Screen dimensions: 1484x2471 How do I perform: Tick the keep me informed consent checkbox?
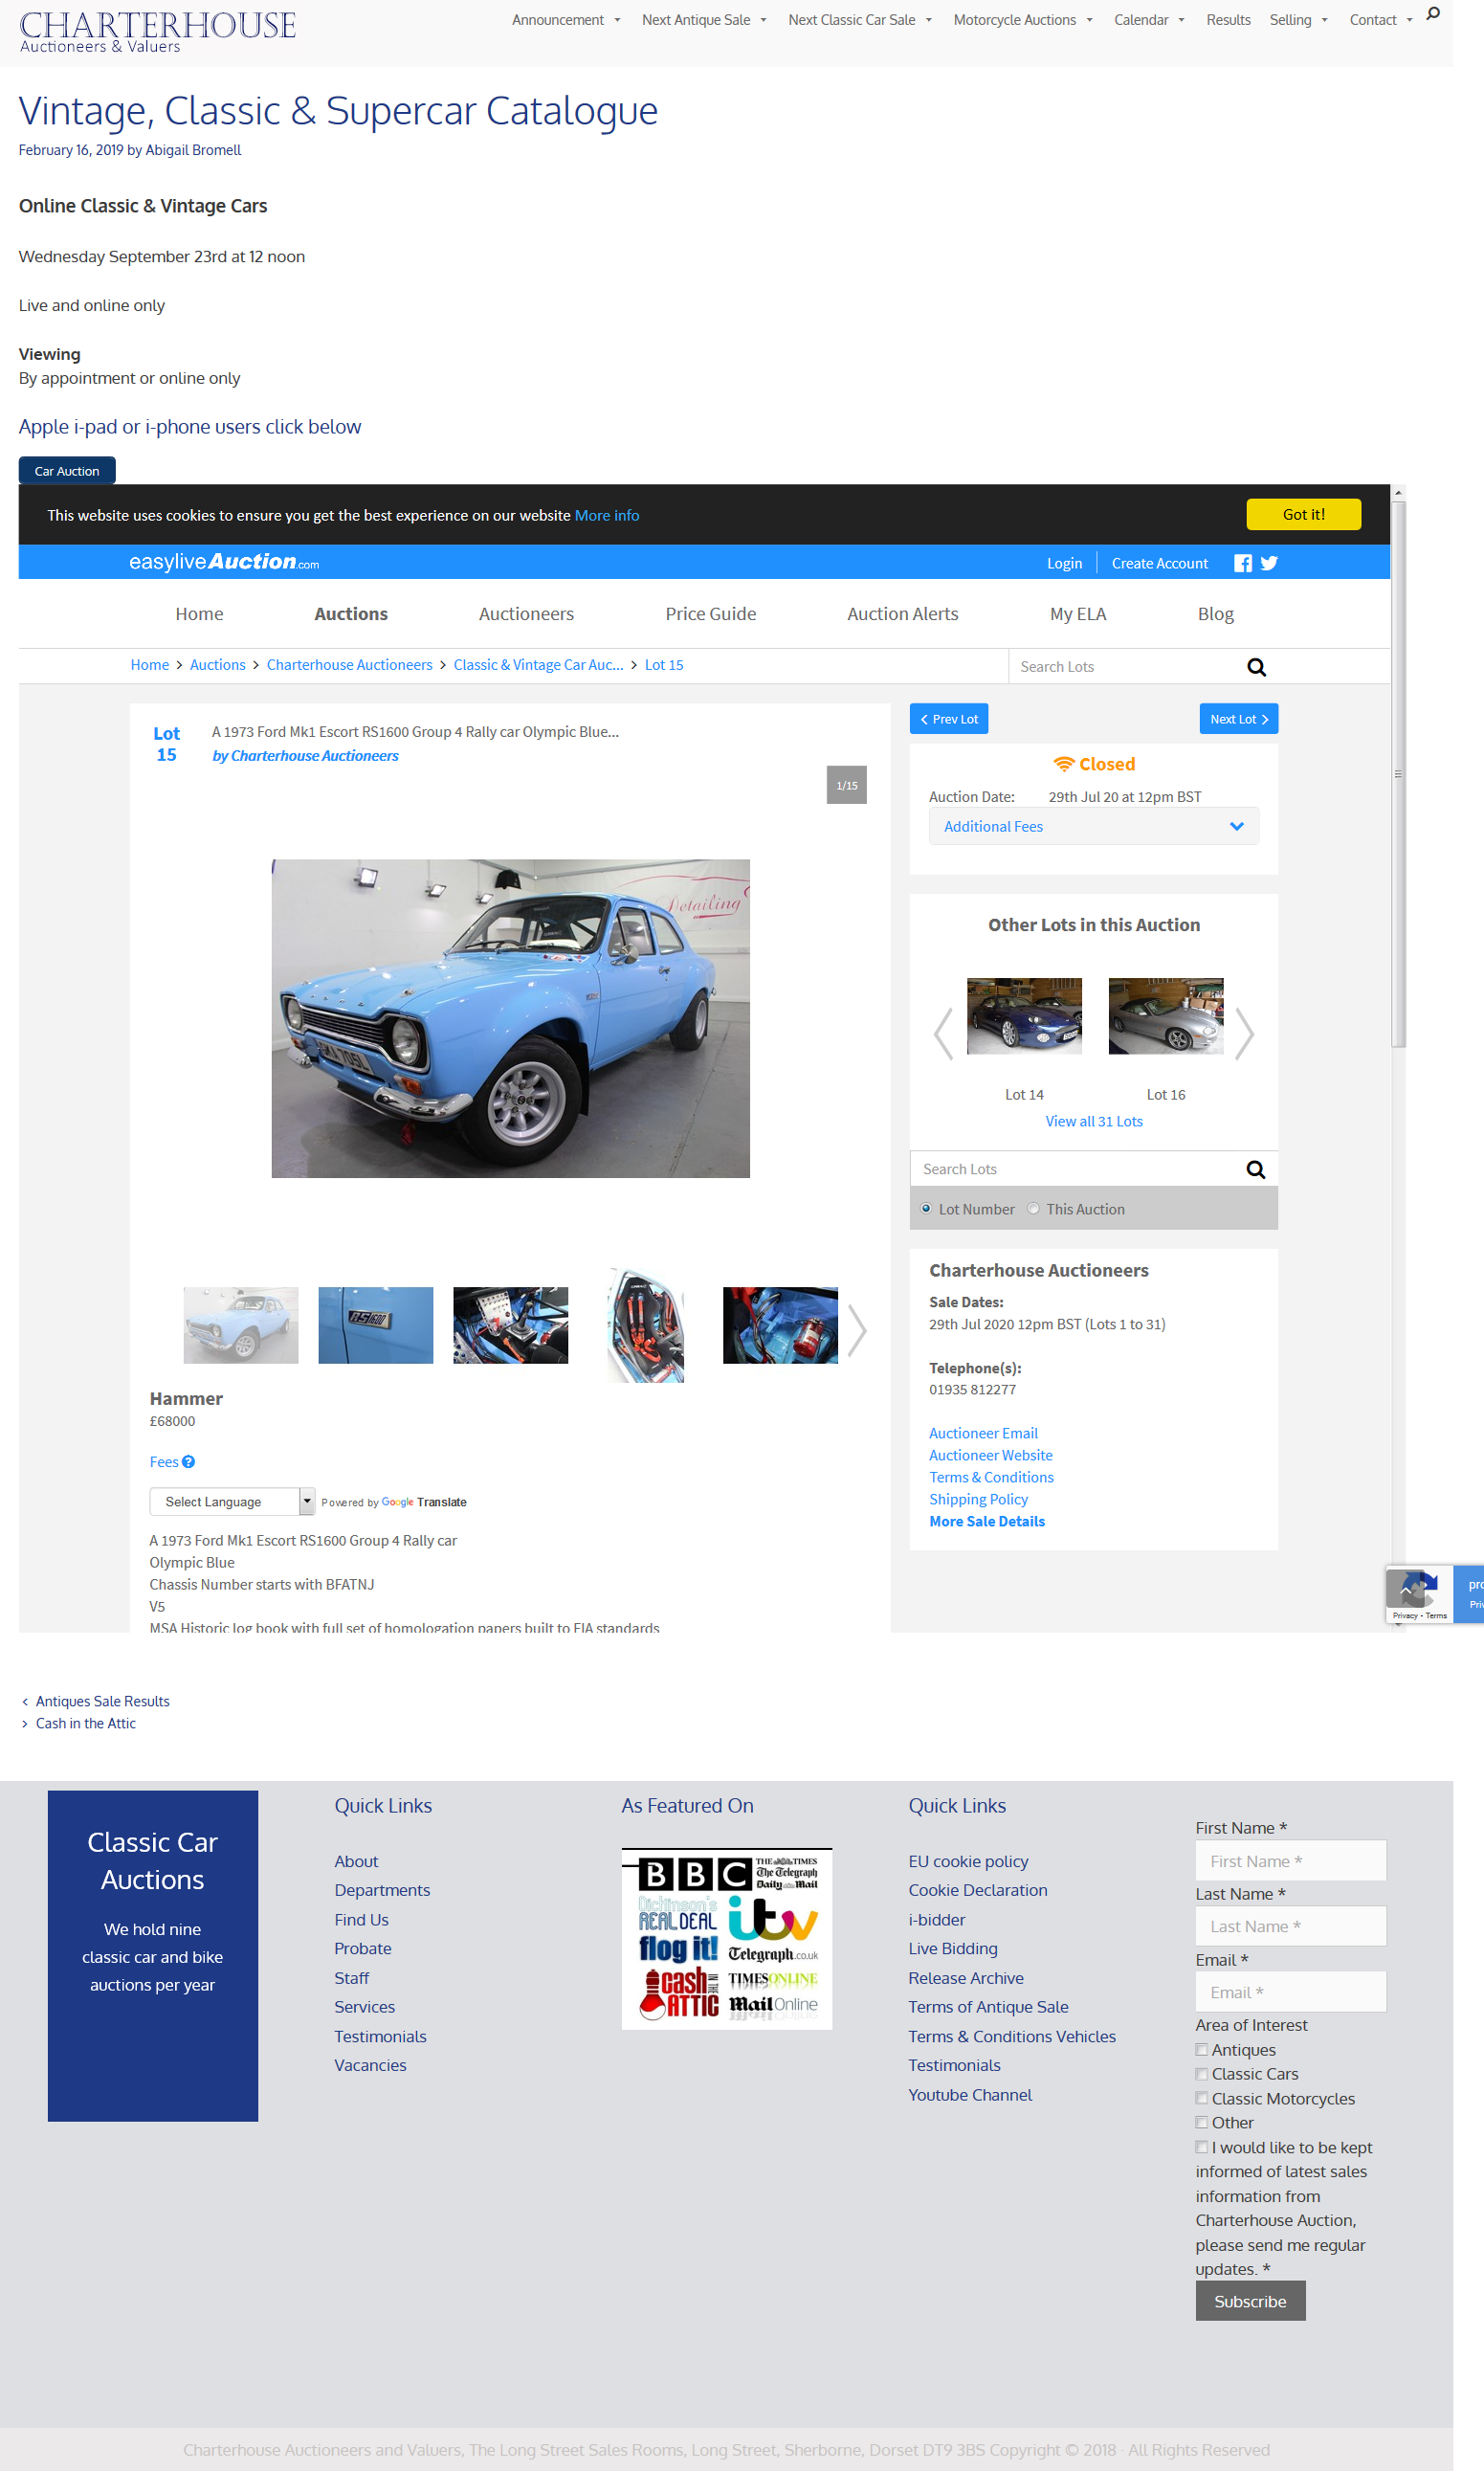(x=1202, y=2147)
